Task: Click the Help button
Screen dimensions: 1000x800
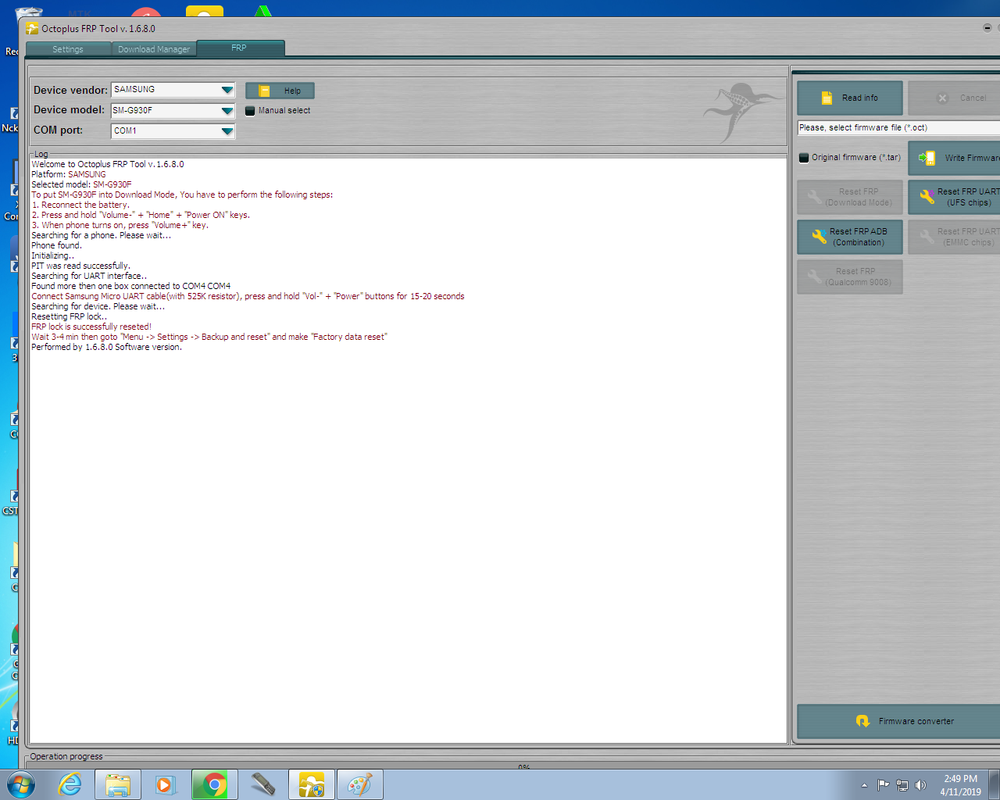Action: tap(280, 91)
